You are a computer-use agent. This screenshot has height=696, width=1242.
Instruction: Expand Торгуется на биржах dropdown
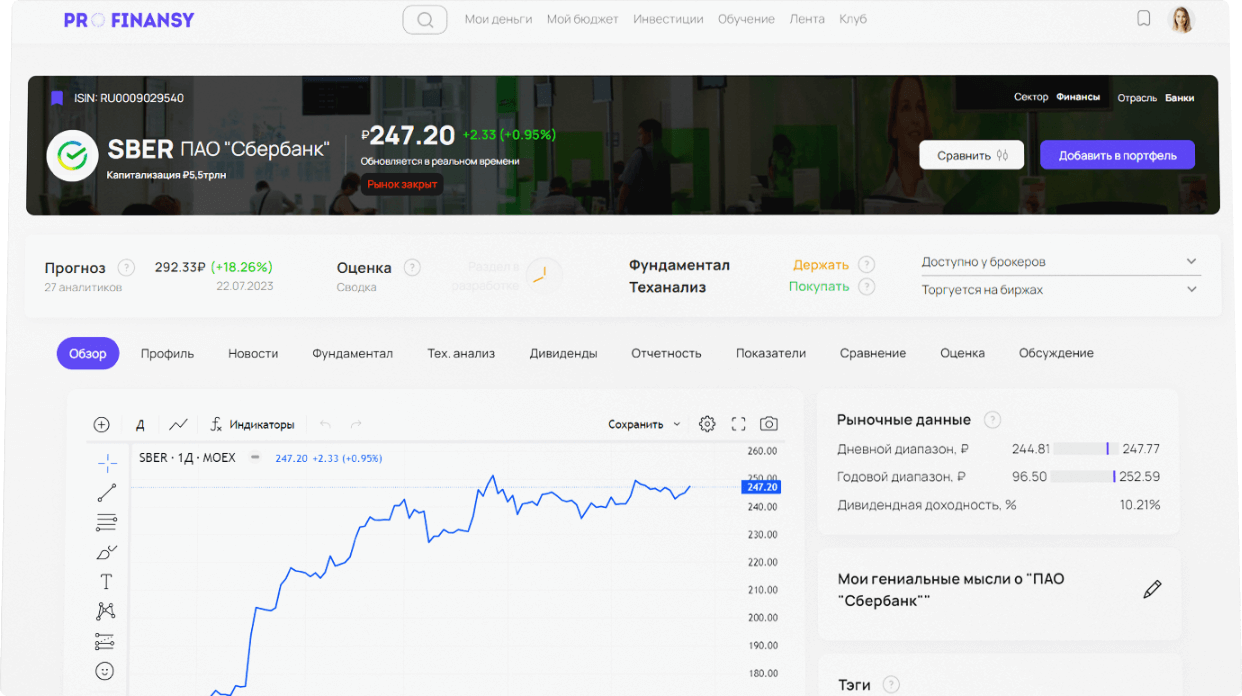coord(1061,290)
